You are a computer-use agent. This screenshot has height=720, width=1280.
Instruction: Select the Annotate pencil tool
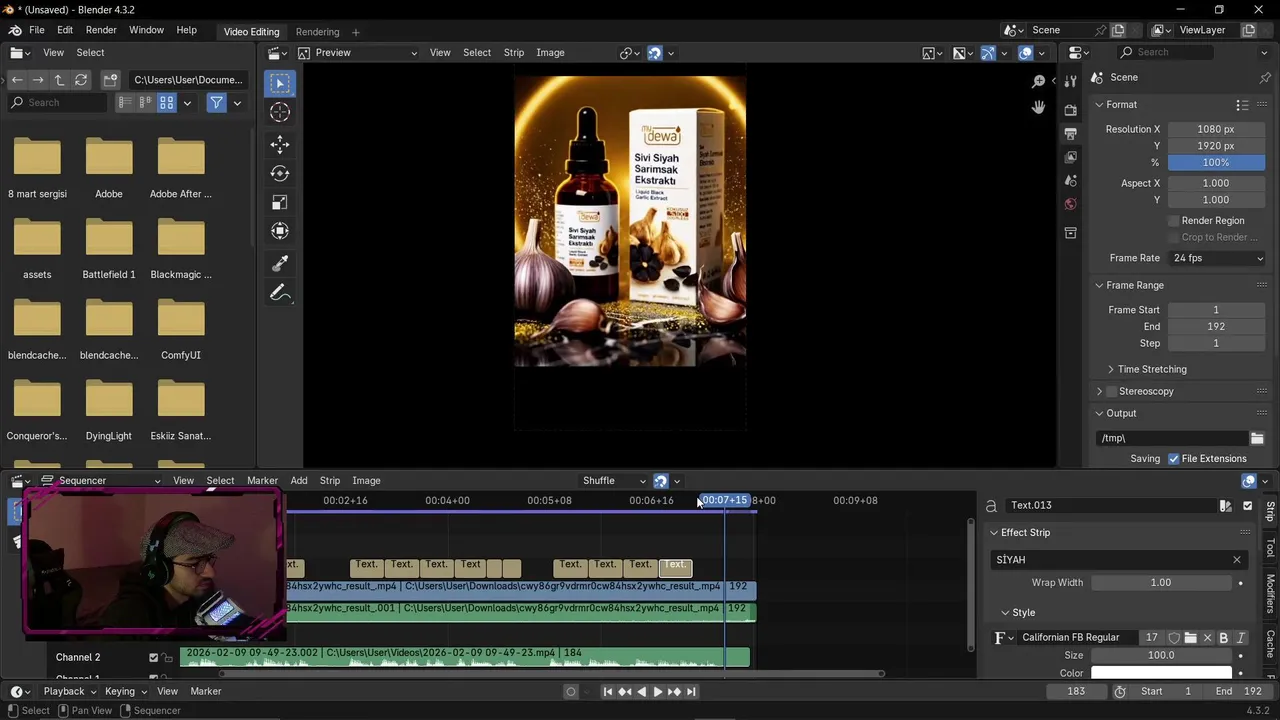(x=280, y=293)
